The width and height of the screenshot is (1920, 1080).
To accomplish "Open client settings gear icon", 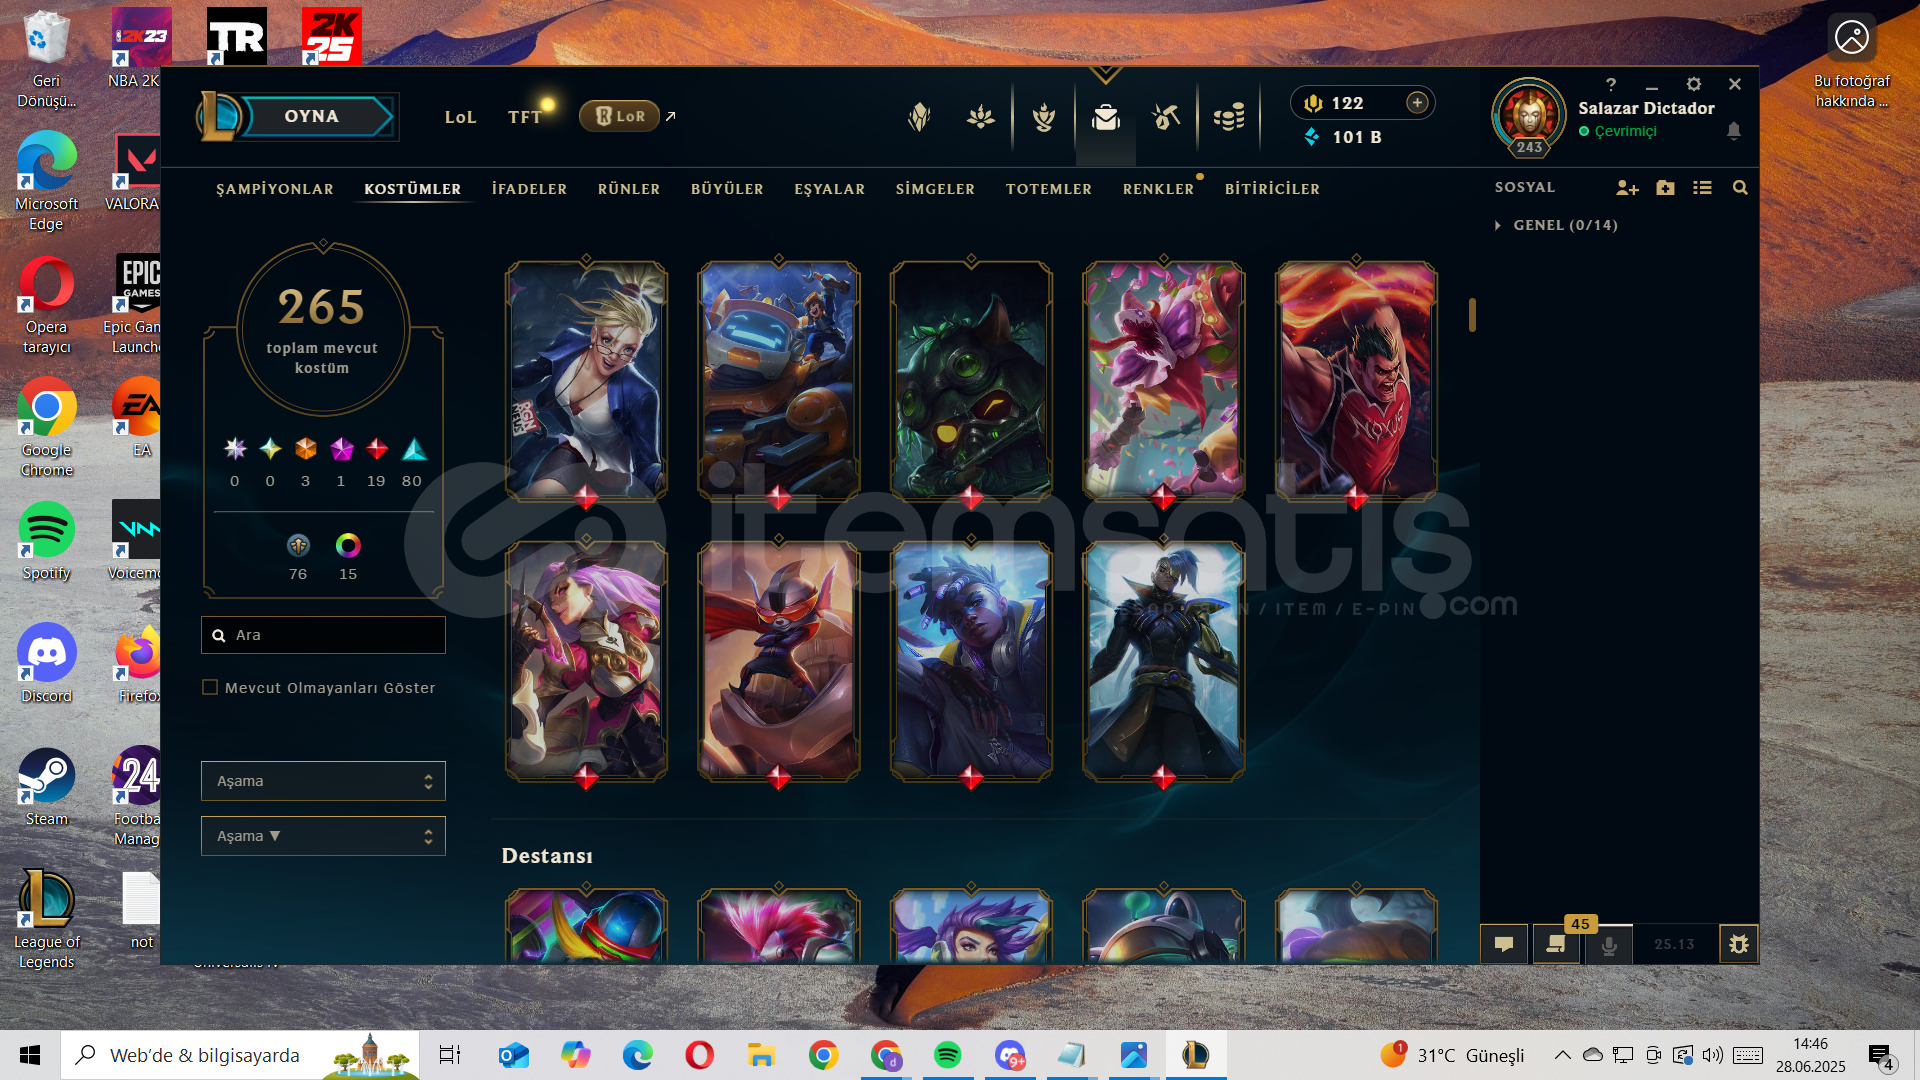I will pyautogui.click(x=1694, y=84).
